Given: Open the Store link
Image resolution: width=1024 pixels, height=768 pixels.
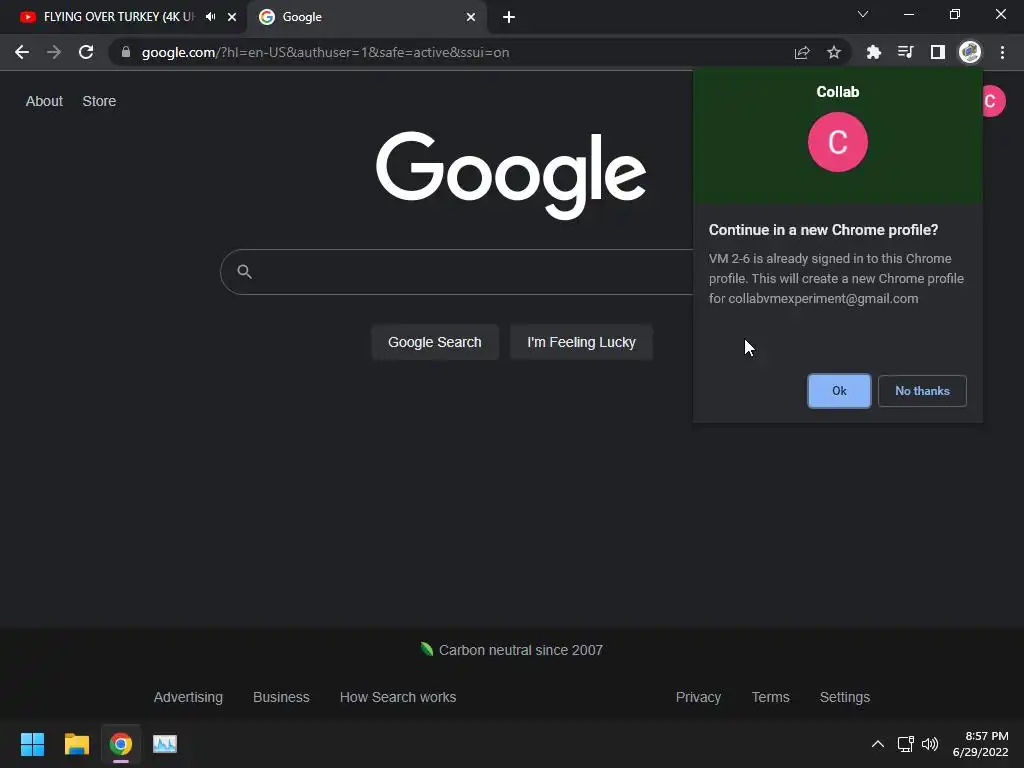Looking at the screenshot, I should (99, 101).
